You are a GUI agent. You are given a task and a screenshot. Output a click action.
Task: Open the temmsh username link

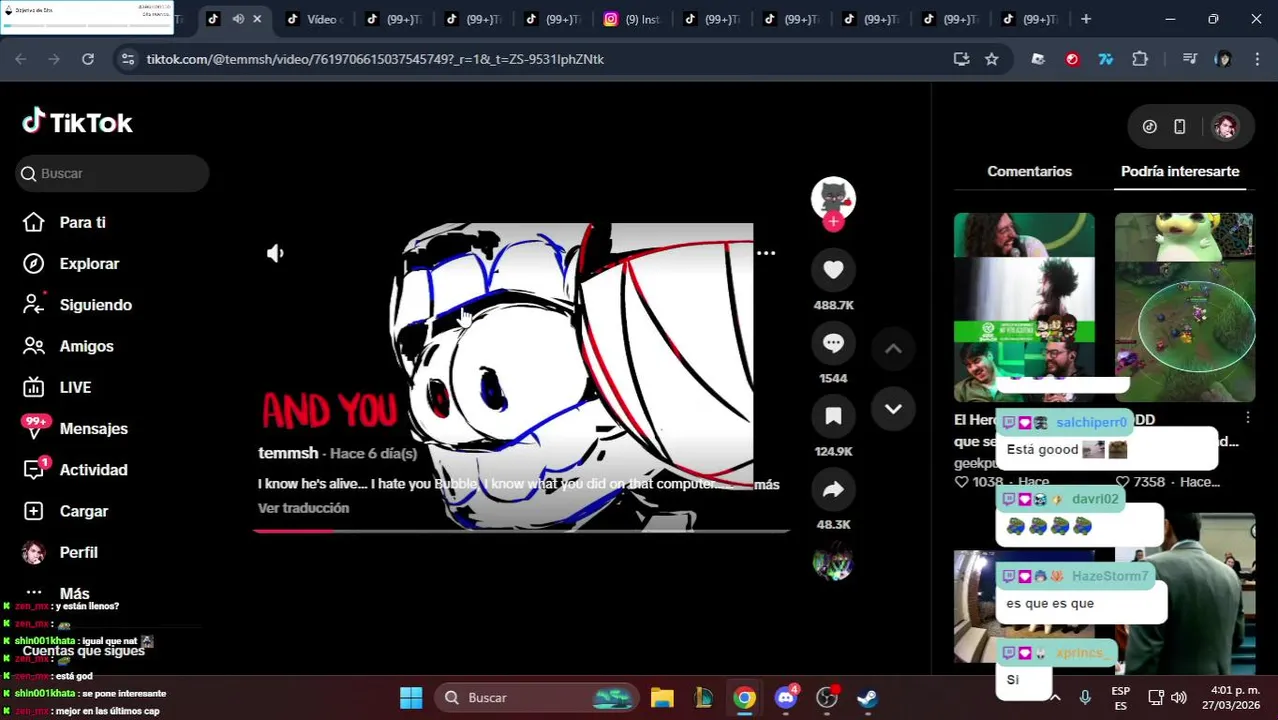pyautogui.click(x=288, y=453)
